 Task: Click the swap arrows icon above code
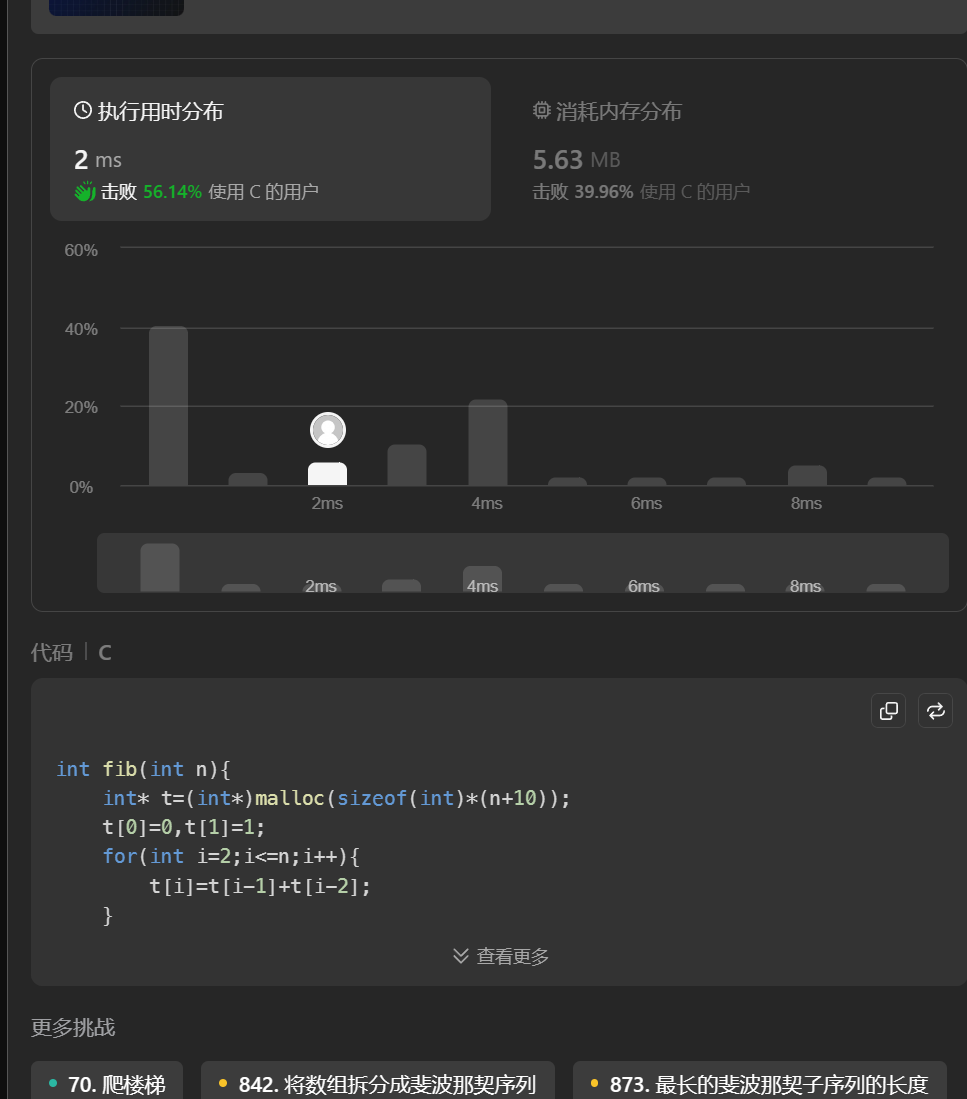pyautogui.click(x=935, y=710)
